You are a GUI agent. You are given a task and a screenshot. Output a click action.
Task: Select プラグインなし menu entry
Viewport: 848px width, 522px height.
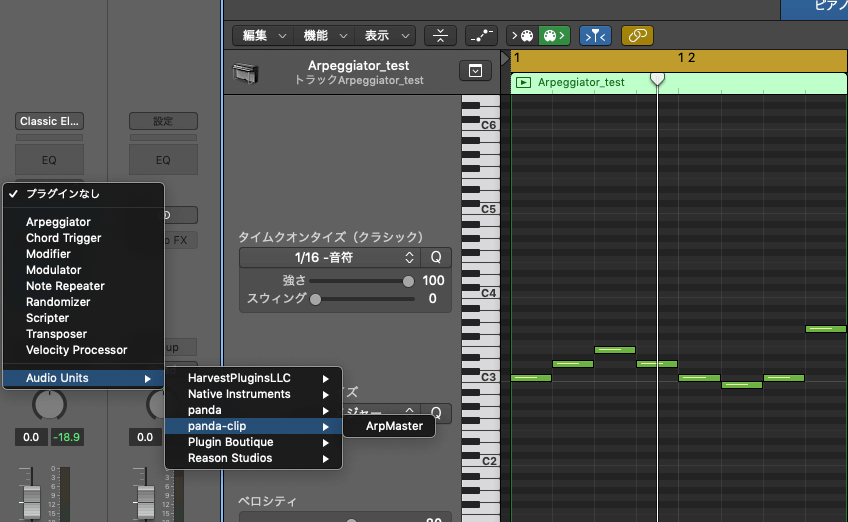[83, 194]
